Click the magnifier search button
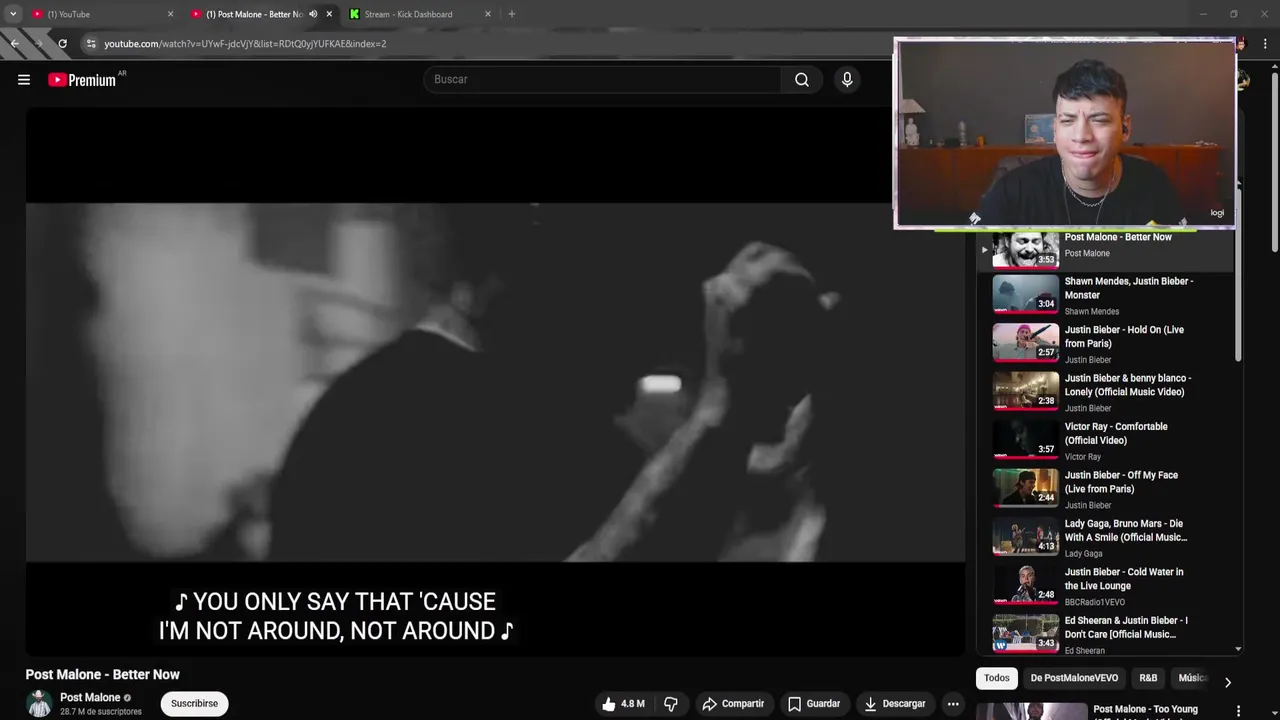 [x=802, y=80]
